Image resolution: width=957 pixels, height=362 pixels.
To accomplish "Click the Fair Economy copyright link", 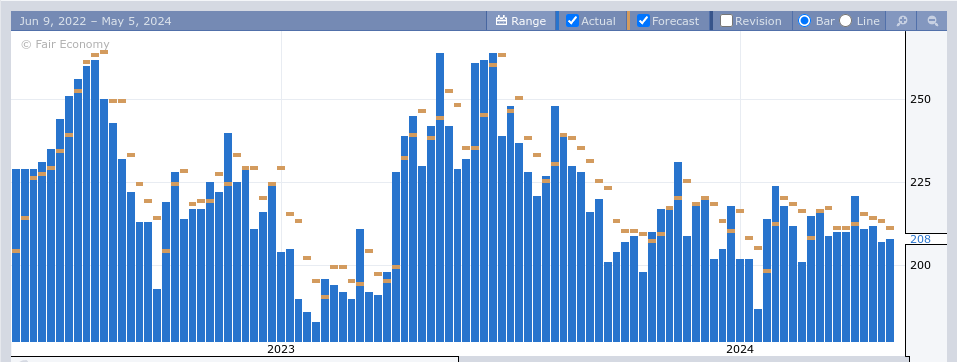I will (65, 45).
